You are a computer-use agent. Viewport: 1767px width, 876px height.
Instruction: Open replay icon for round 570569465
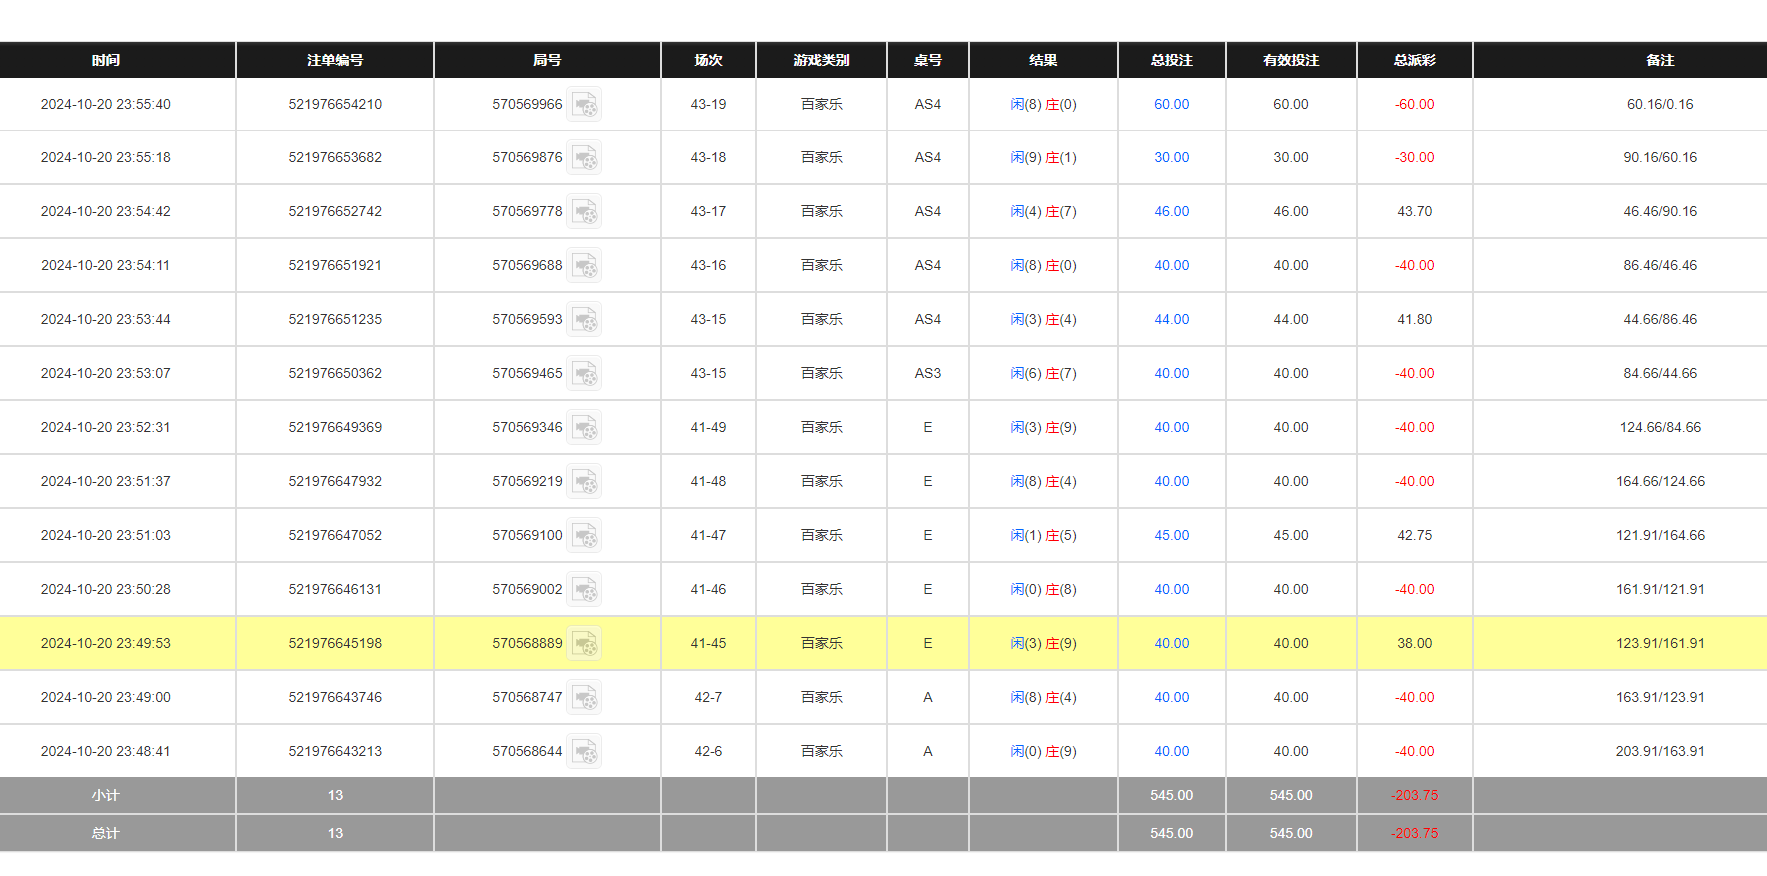584,374
